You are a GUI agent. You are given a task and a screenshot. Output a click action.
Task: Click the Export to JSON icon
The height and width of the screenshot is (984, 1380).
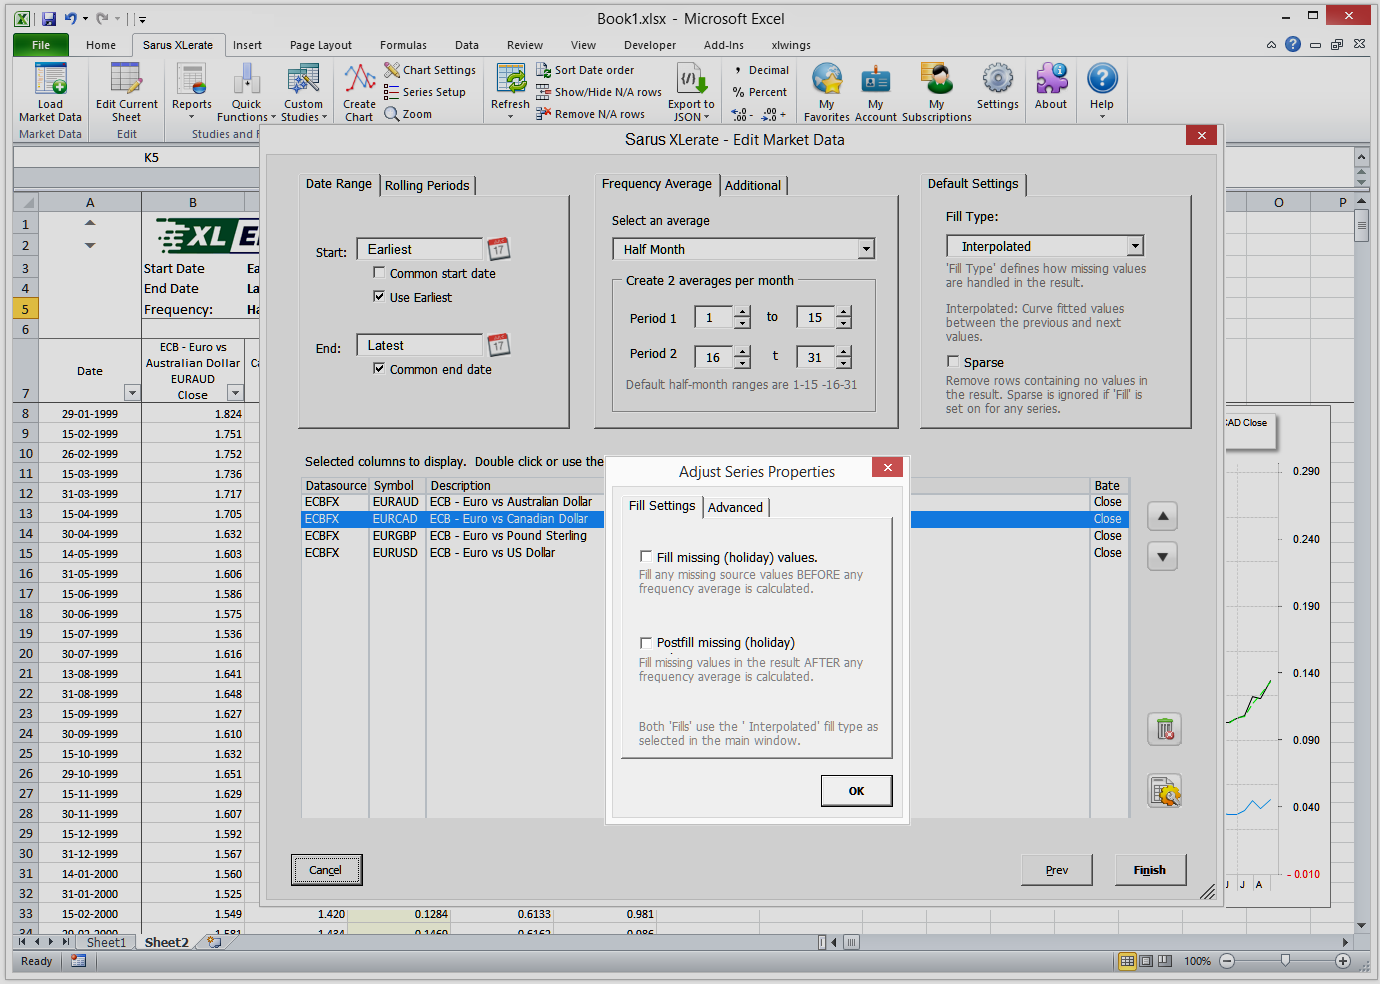point(691,80)
